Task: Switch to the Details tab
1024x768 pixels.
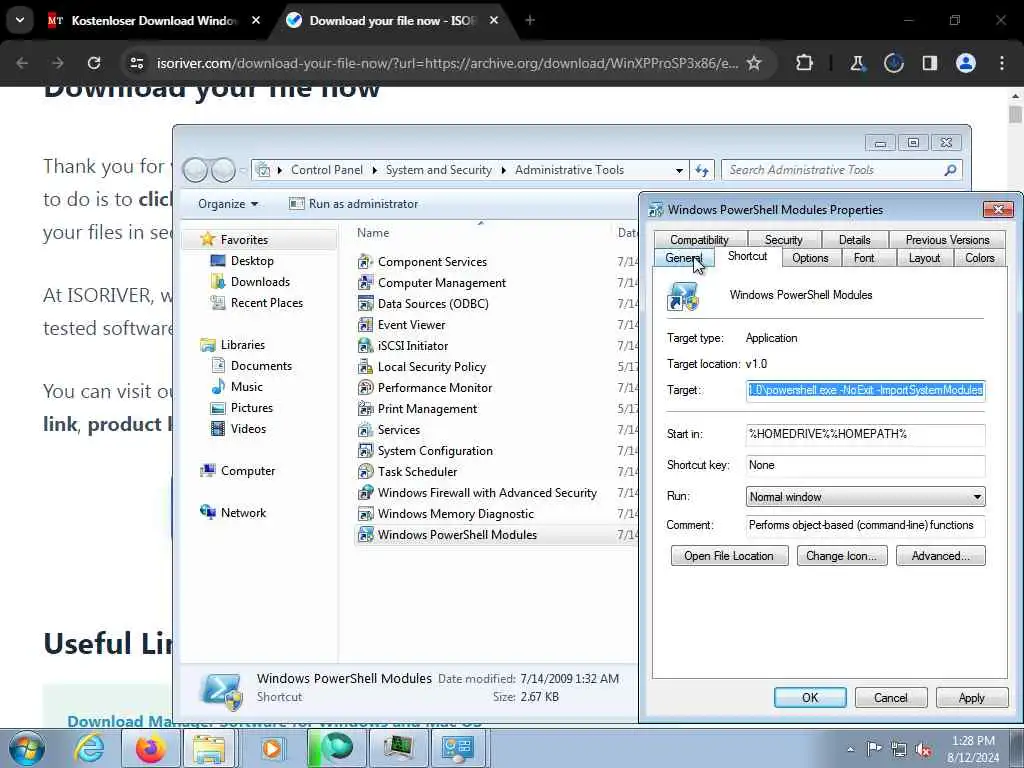Action: (x=854, y=240)
